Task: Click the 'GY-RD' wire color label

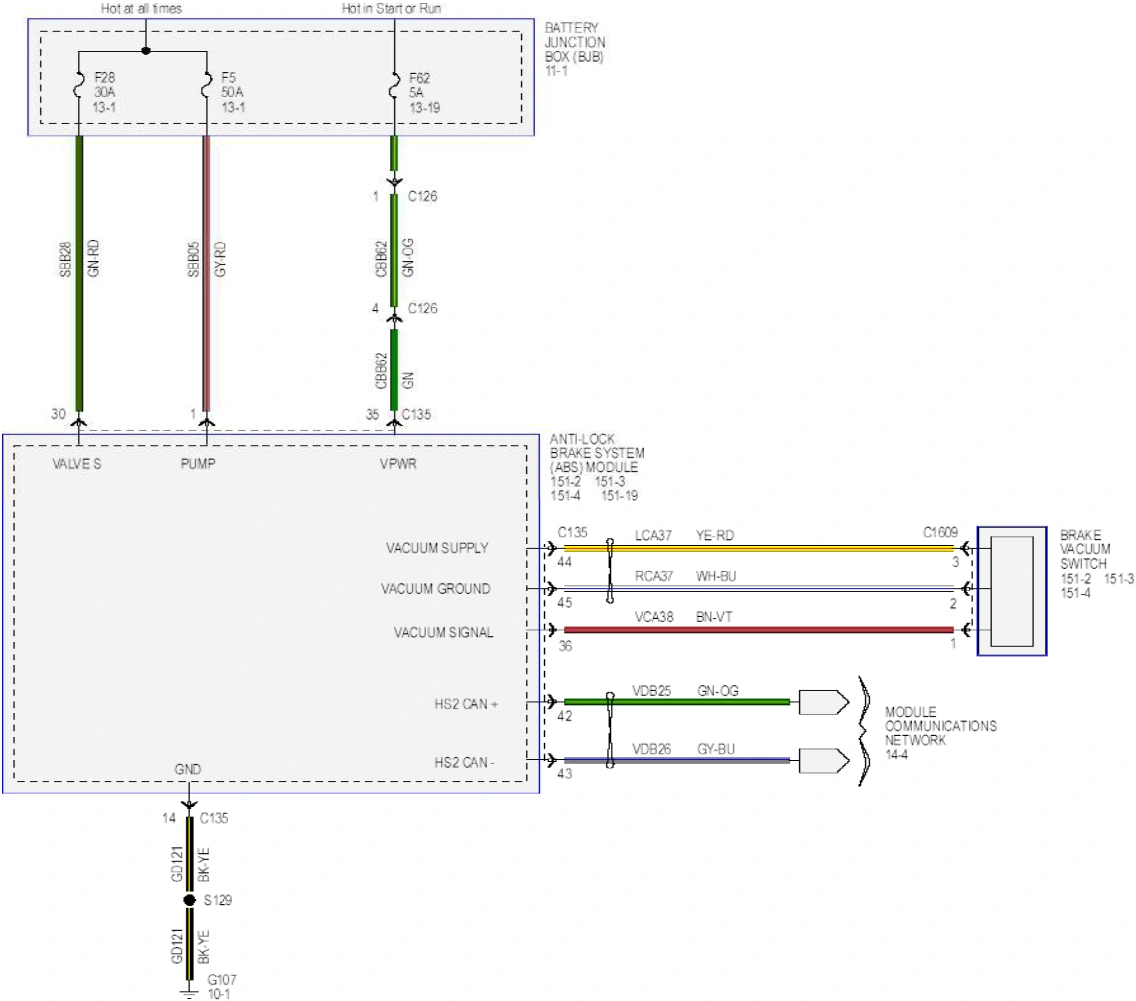Action: tap(220, 259)
